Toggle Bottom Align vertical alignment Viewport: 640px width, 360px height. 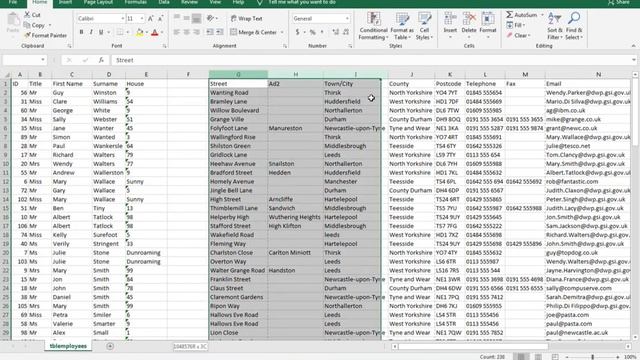196,18
